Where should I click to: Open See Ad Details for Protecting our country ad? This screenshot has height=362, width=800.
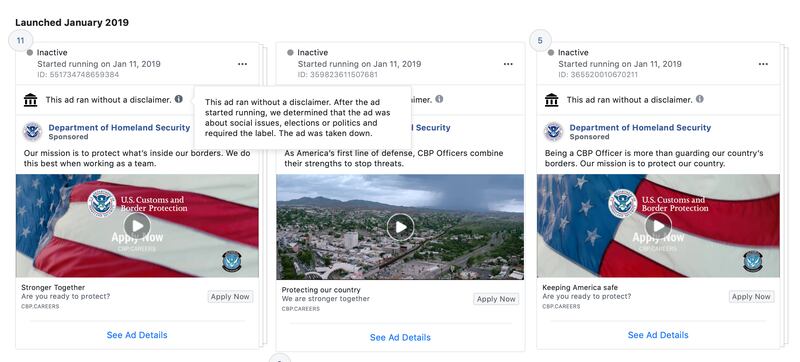tap(401, 338)
